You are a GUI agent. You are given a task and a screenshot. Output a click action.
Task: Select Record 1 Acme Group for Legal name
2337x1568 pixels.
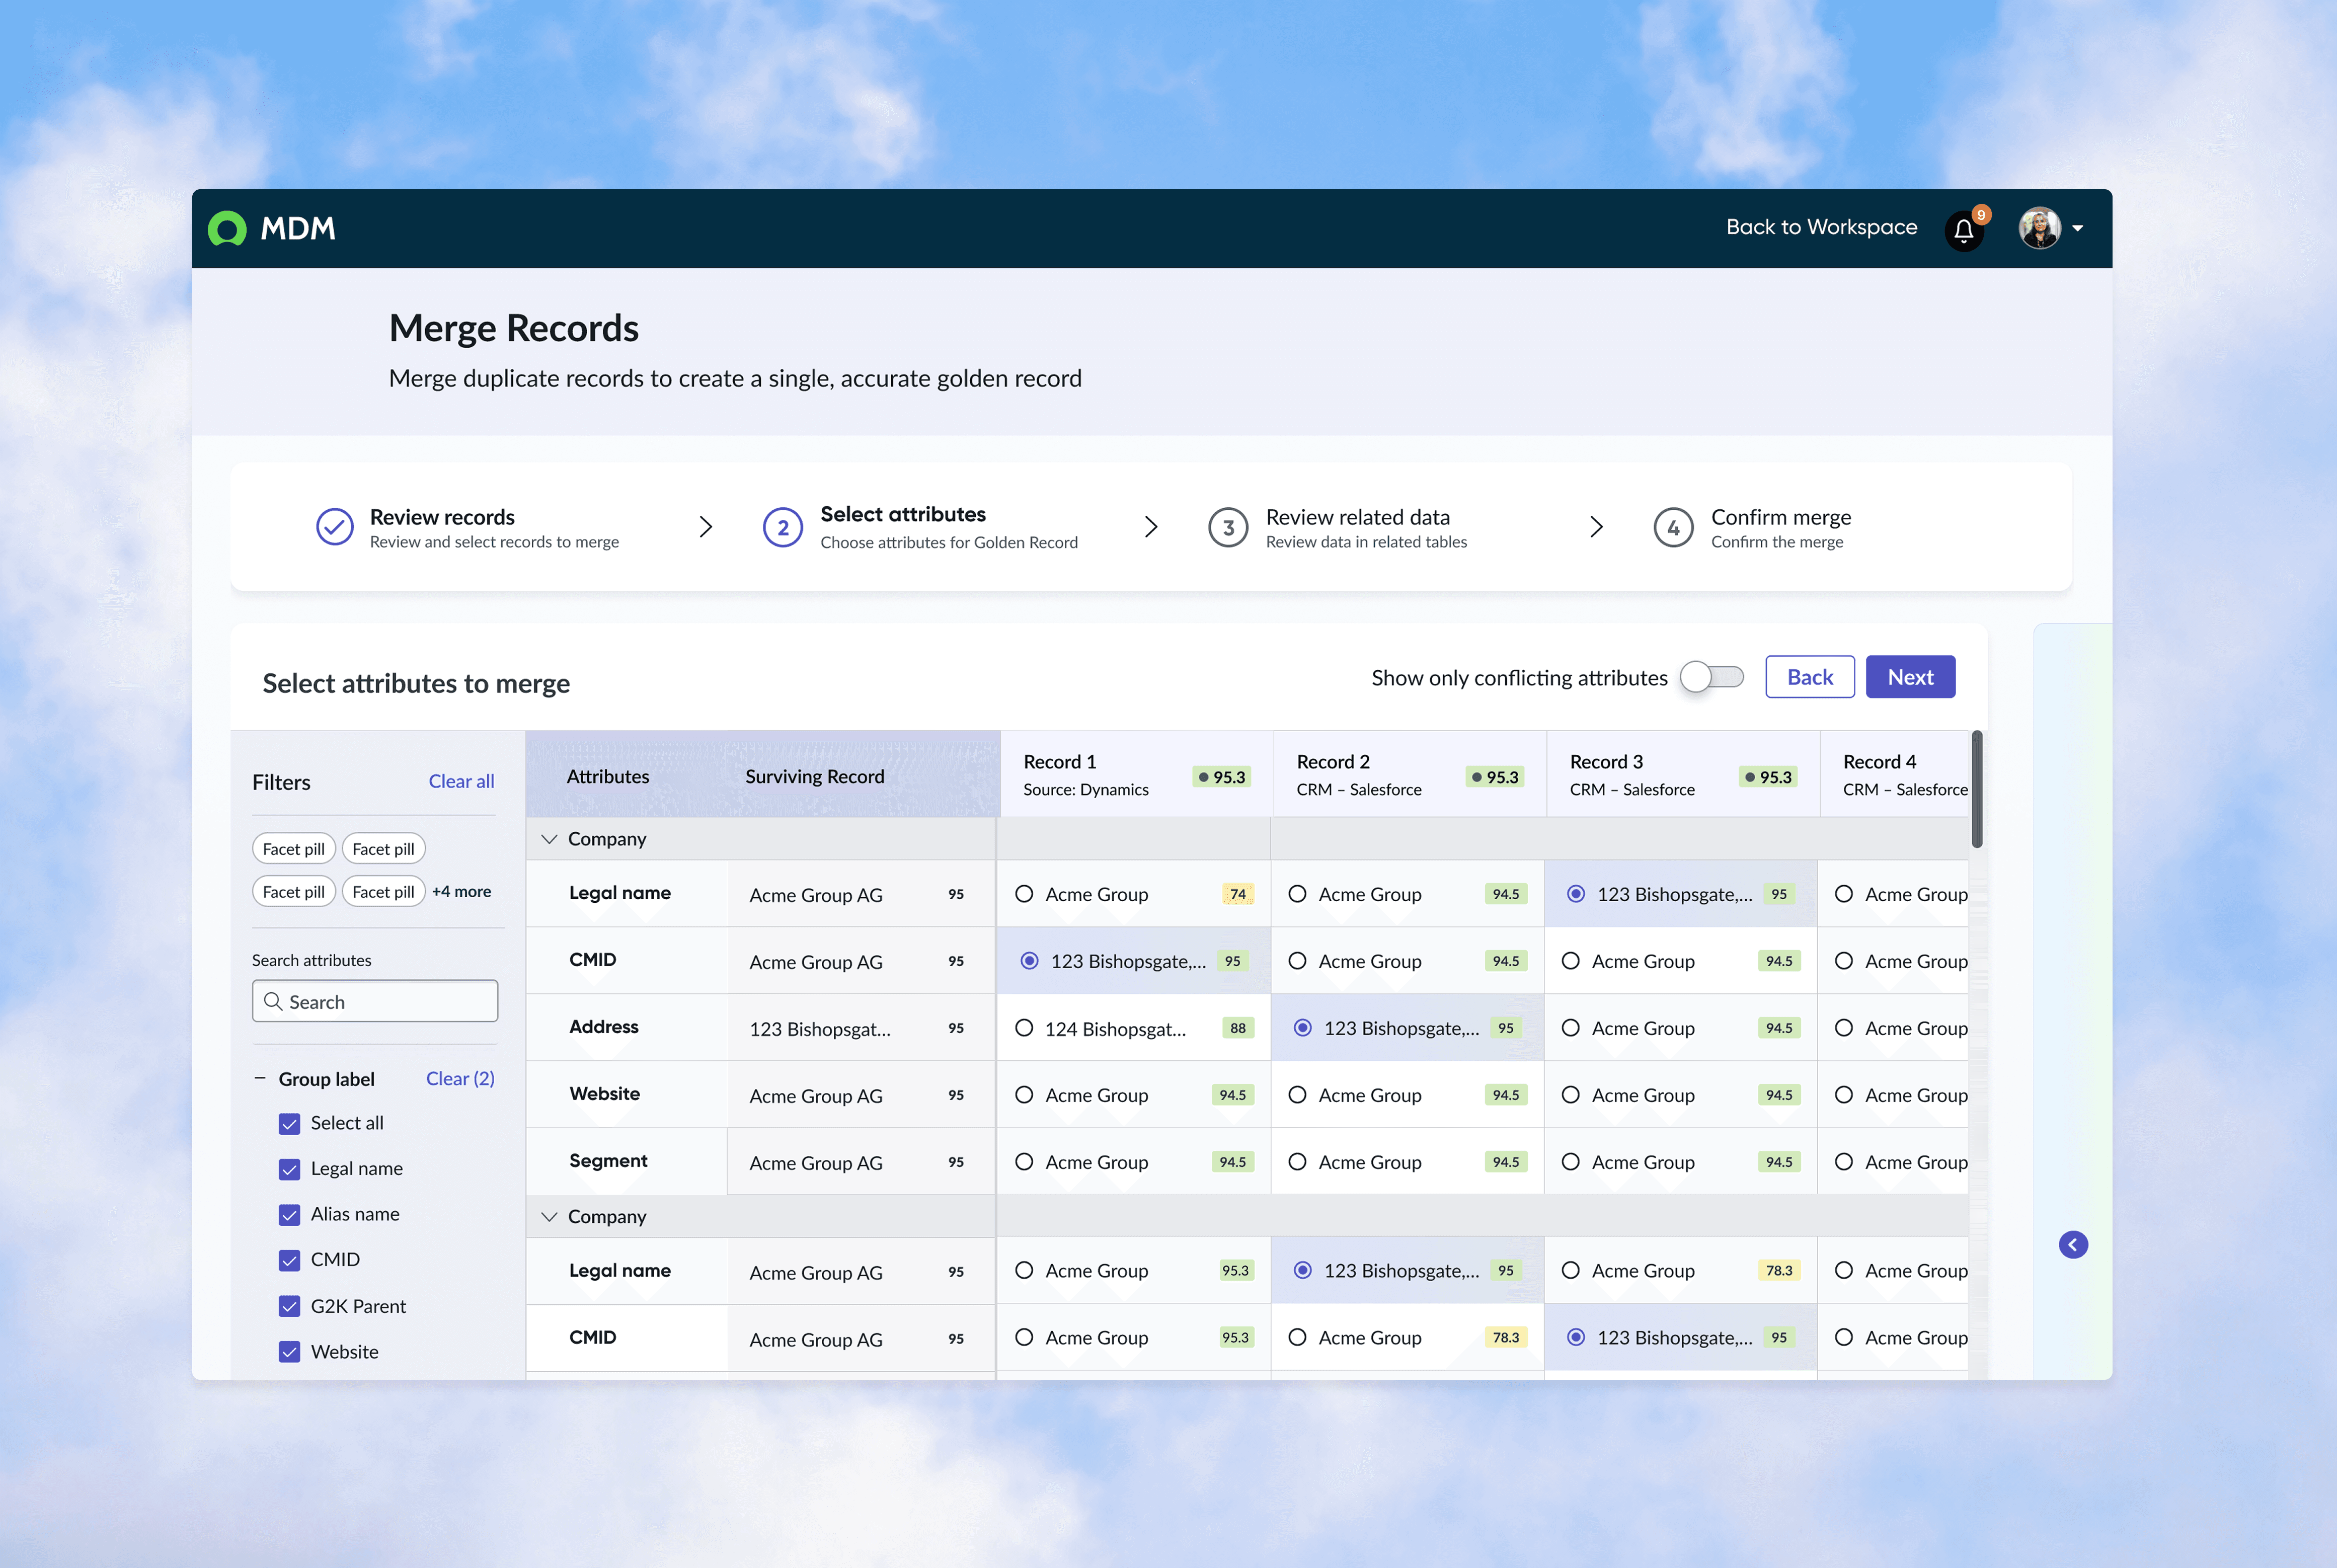tap(1024, 894)
